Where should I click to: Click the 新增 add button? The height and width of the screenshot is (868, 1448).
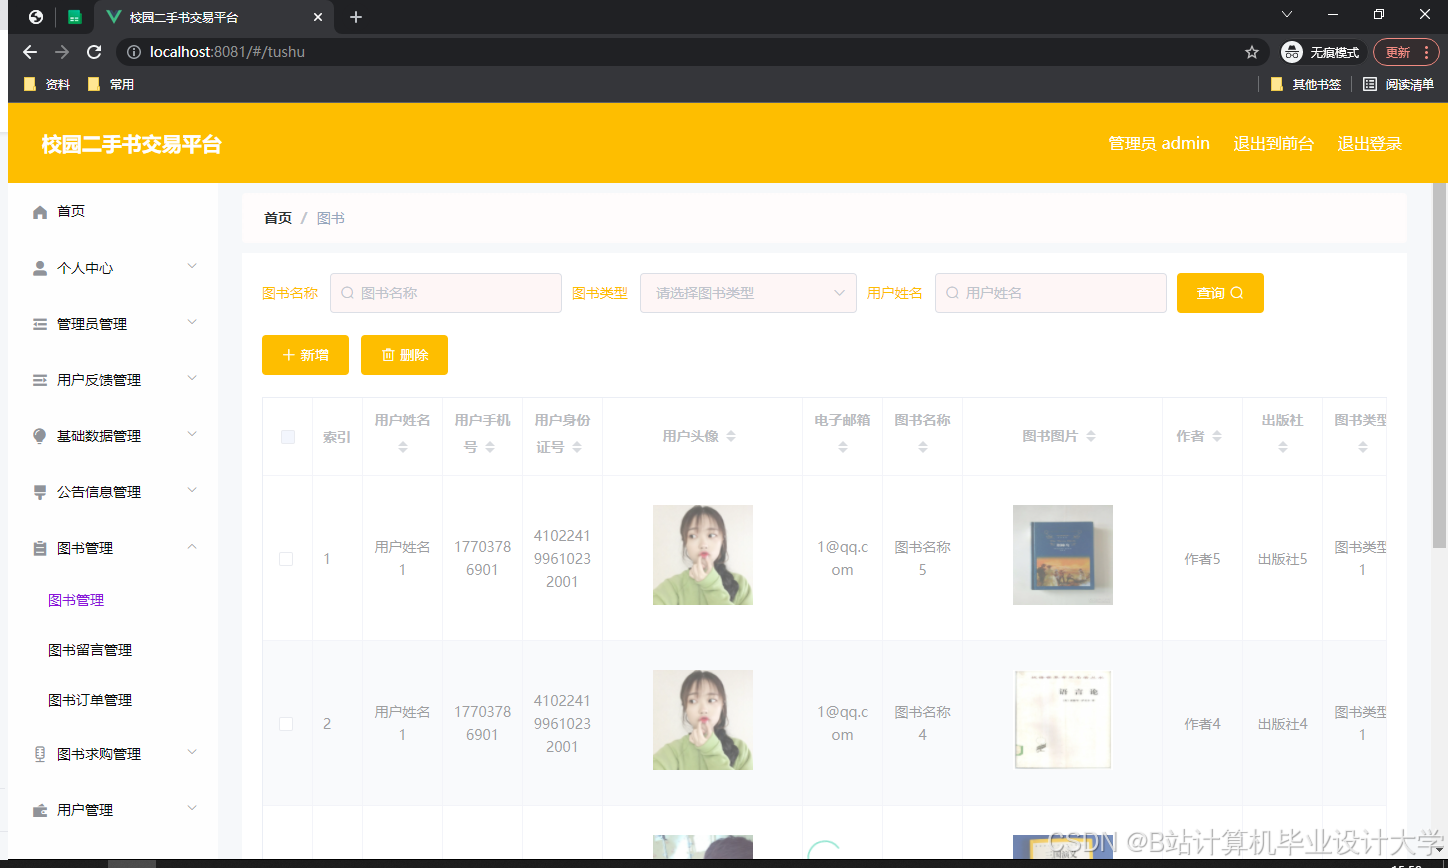(x=305, y=355)
